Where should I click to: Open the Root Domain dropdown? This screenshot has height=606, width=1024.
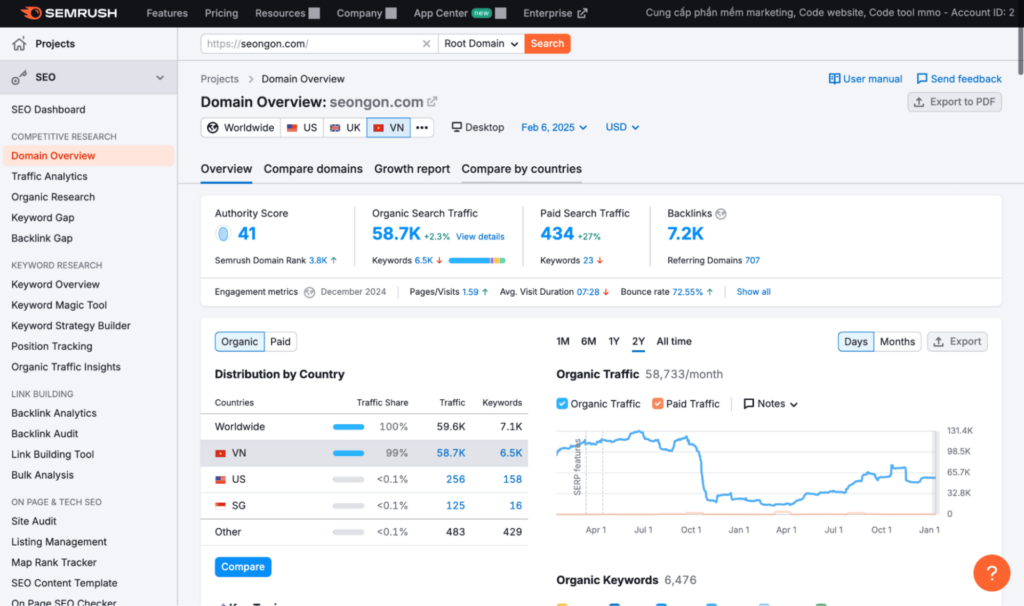482,44
